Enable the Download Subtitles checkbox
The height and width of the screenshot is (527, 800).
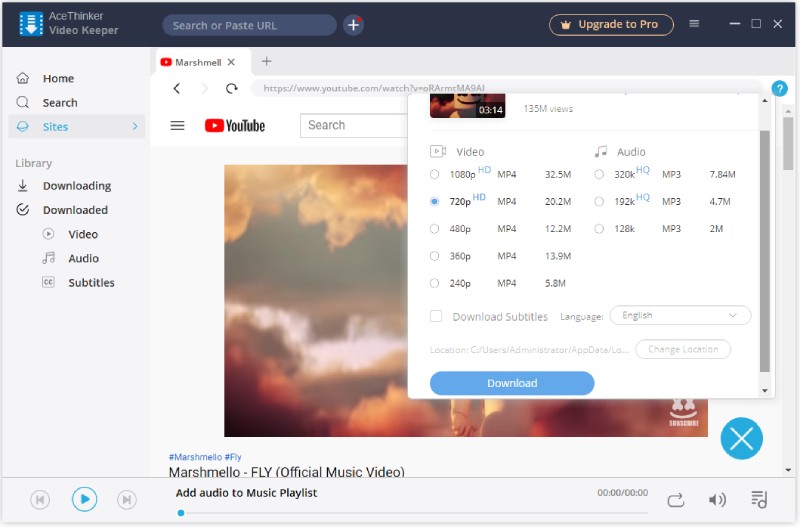(436, 316)
